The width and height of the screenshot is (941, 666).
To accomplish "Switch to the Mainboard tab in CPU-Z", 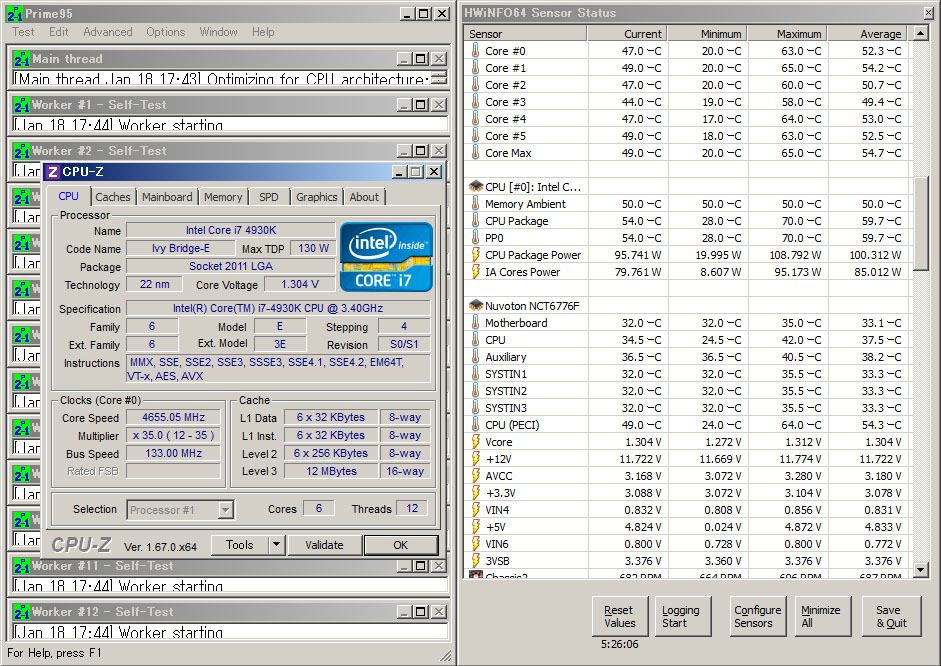I will 167,197.
